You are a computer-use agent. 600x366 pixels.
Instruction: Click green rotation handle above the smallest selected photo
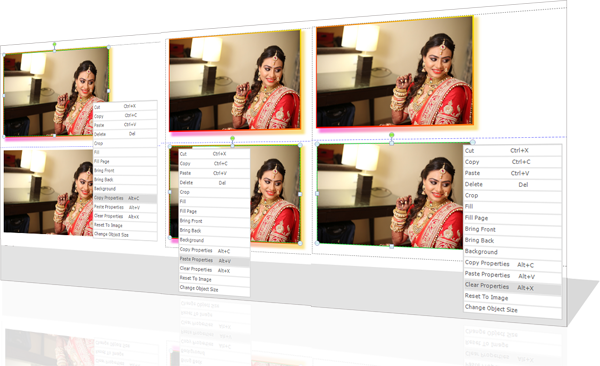55,44
